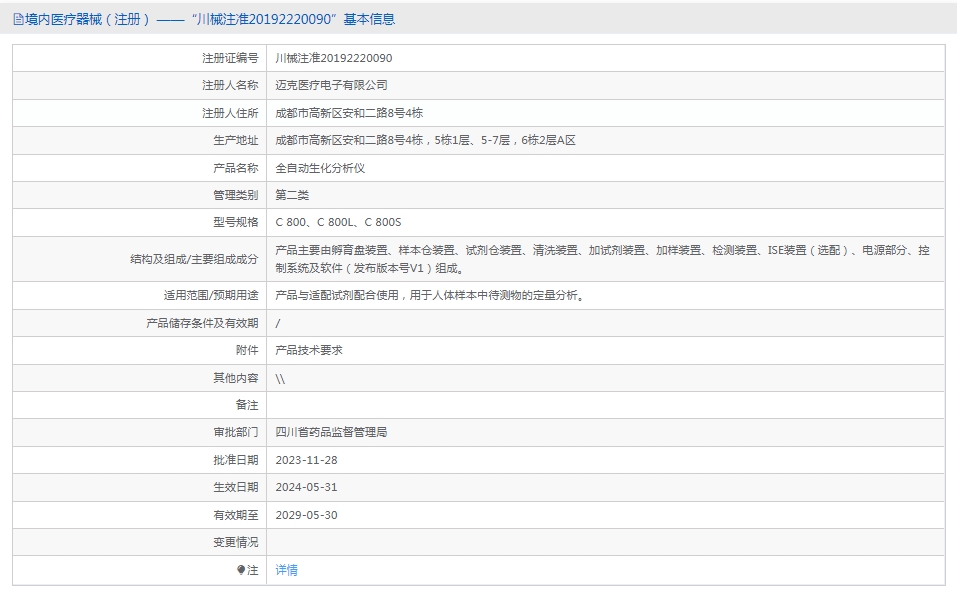The image size is (957, 594).
Task: Click the 结构及组成 description text
Action: pyautogui.click(x=602, y=259)
